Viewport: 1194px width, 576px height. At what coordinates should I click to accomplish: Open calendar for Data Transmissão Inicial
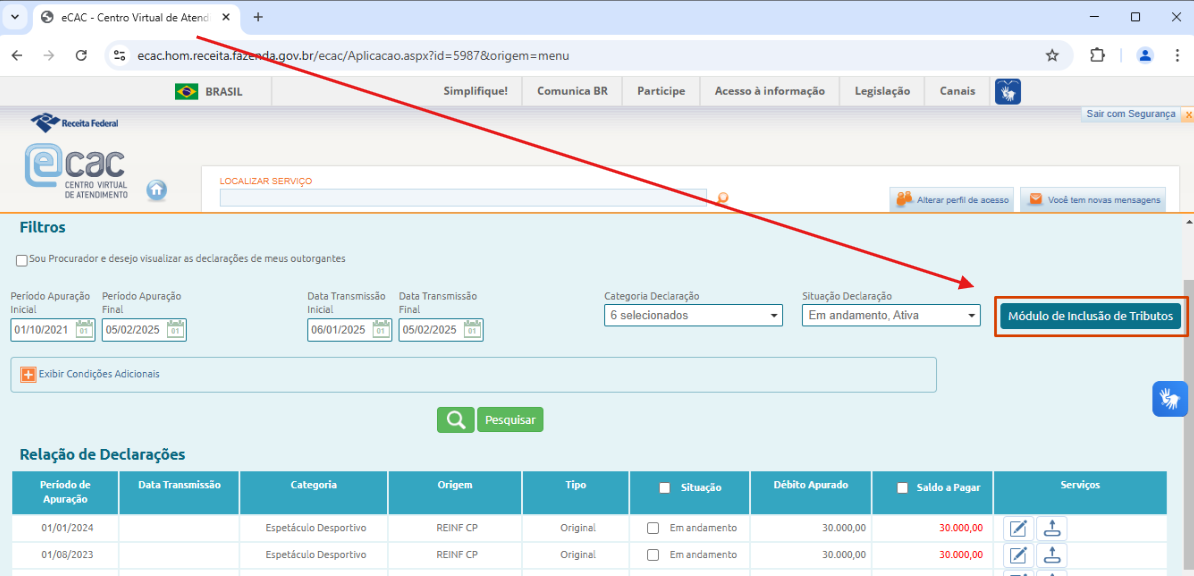382,330
